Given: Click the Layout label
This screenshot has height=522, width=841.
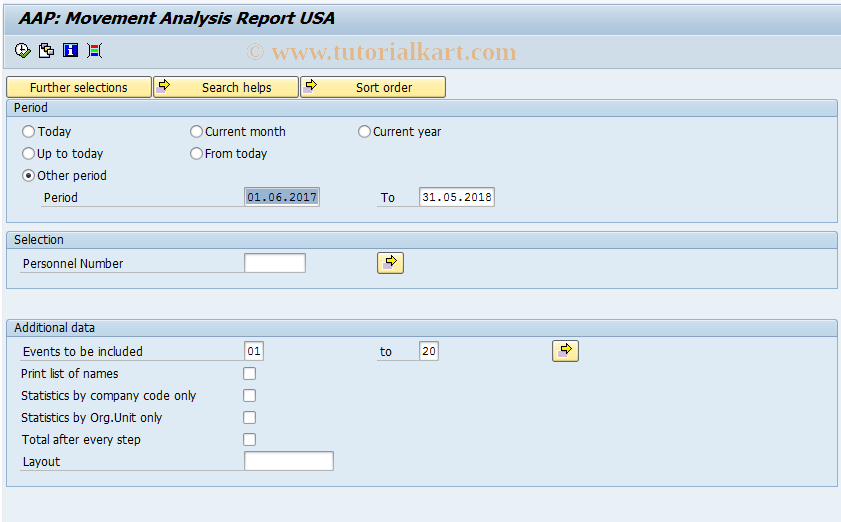Looking at the screenshot, I should coord(41,461).
